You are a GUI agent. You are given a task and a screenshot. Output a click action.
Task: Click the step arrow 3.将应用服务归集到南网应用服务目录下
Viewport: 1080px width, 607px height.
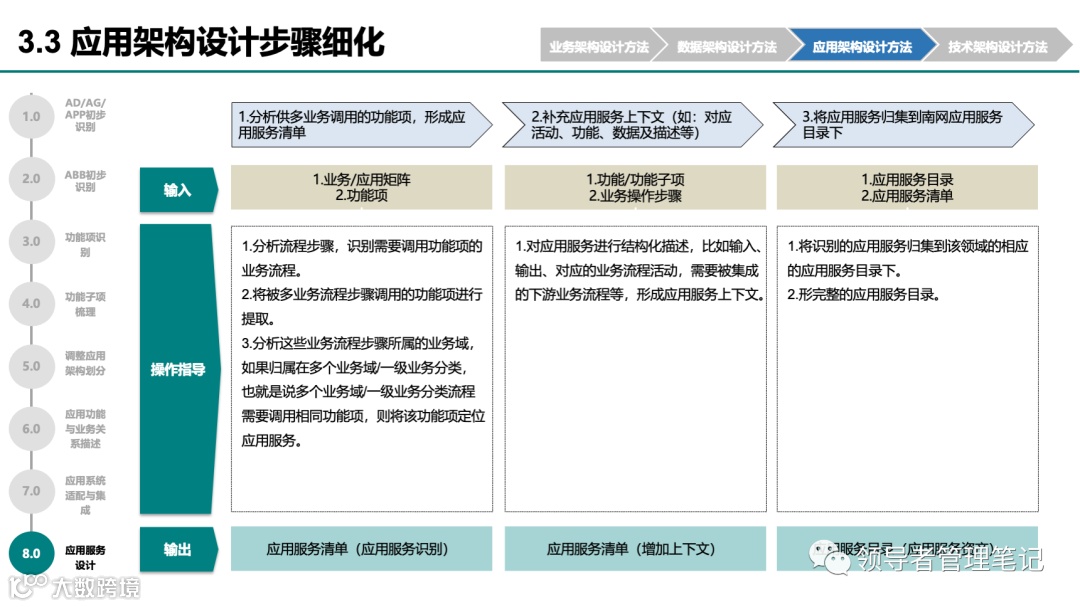tap(904, 125)
